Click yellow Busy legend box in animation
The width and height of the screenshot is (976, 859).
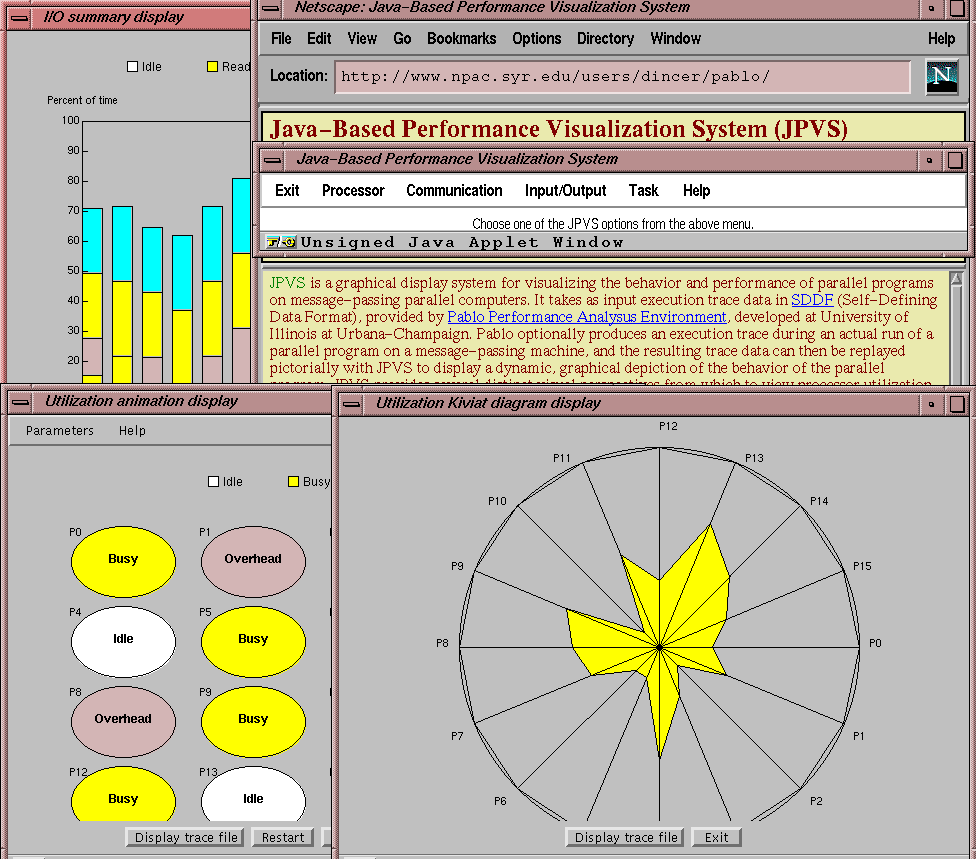click(294, 482)
